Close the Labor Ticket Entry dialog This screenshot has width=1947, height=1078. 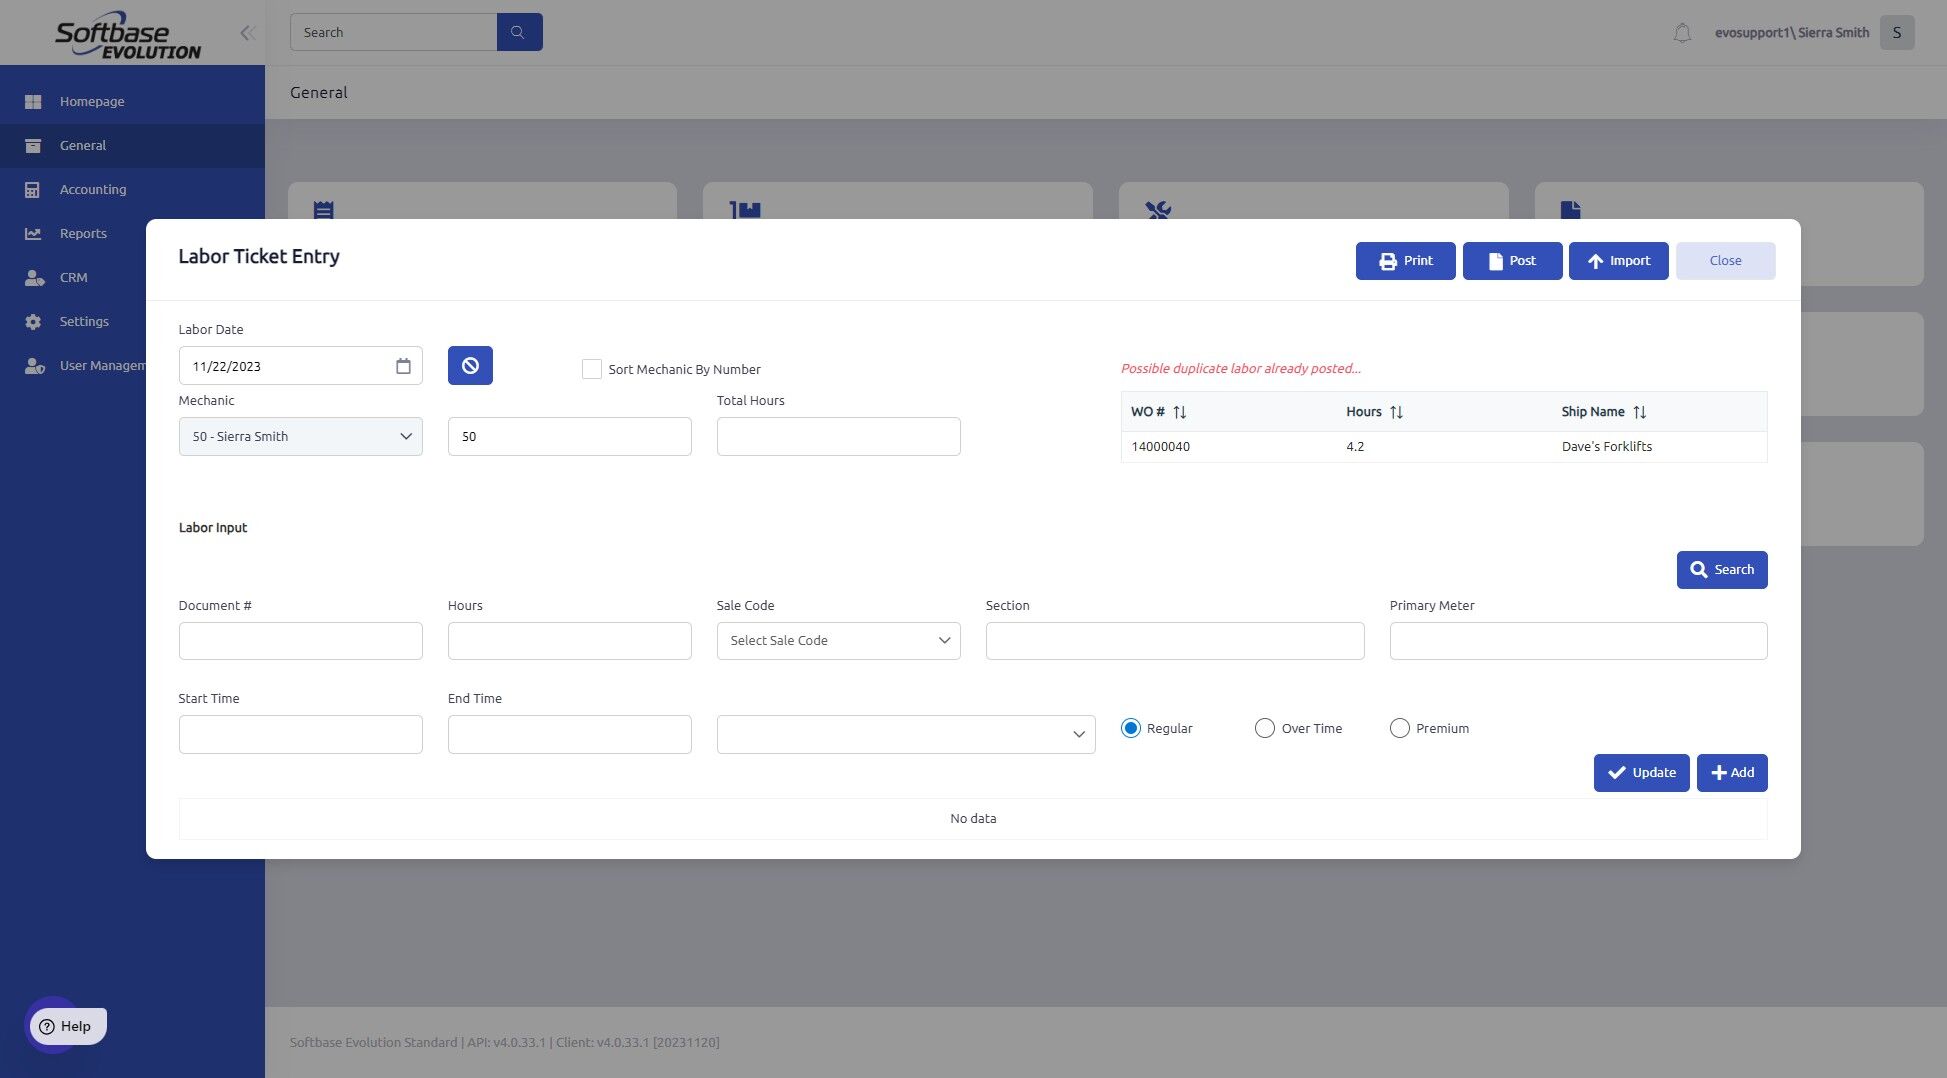point(1726,261)
